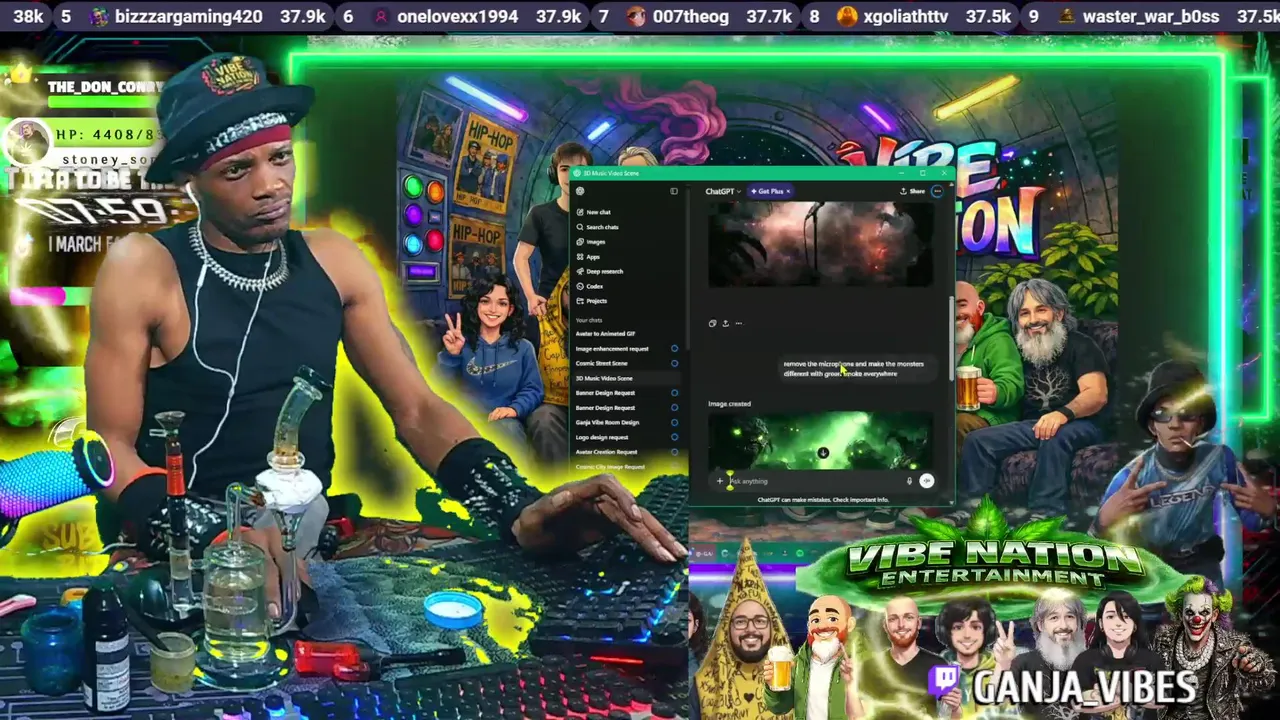Click the scroll-to-bottom arrow button
Viewport: 1280px width, 720px height.
[x=823, y=453]
